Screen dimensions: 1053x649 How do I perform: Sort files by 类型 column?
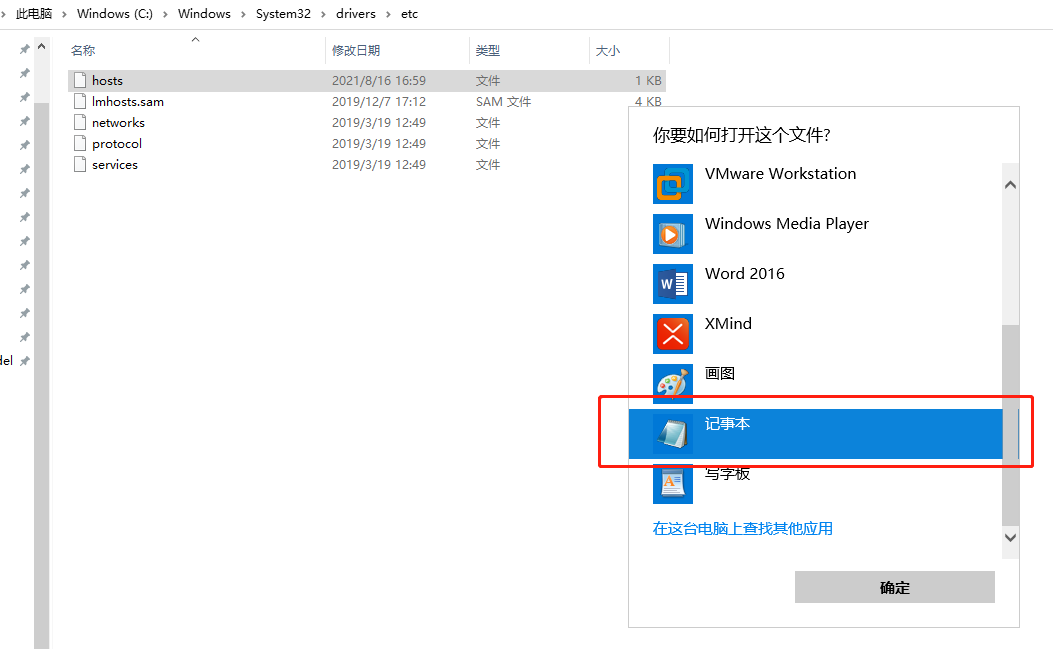488,50
